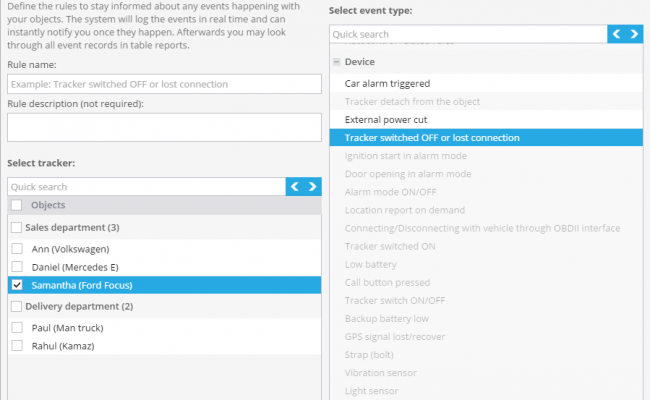Collapse the Device event group
Screen dimensions: 650x400
(x=337, y=62)
